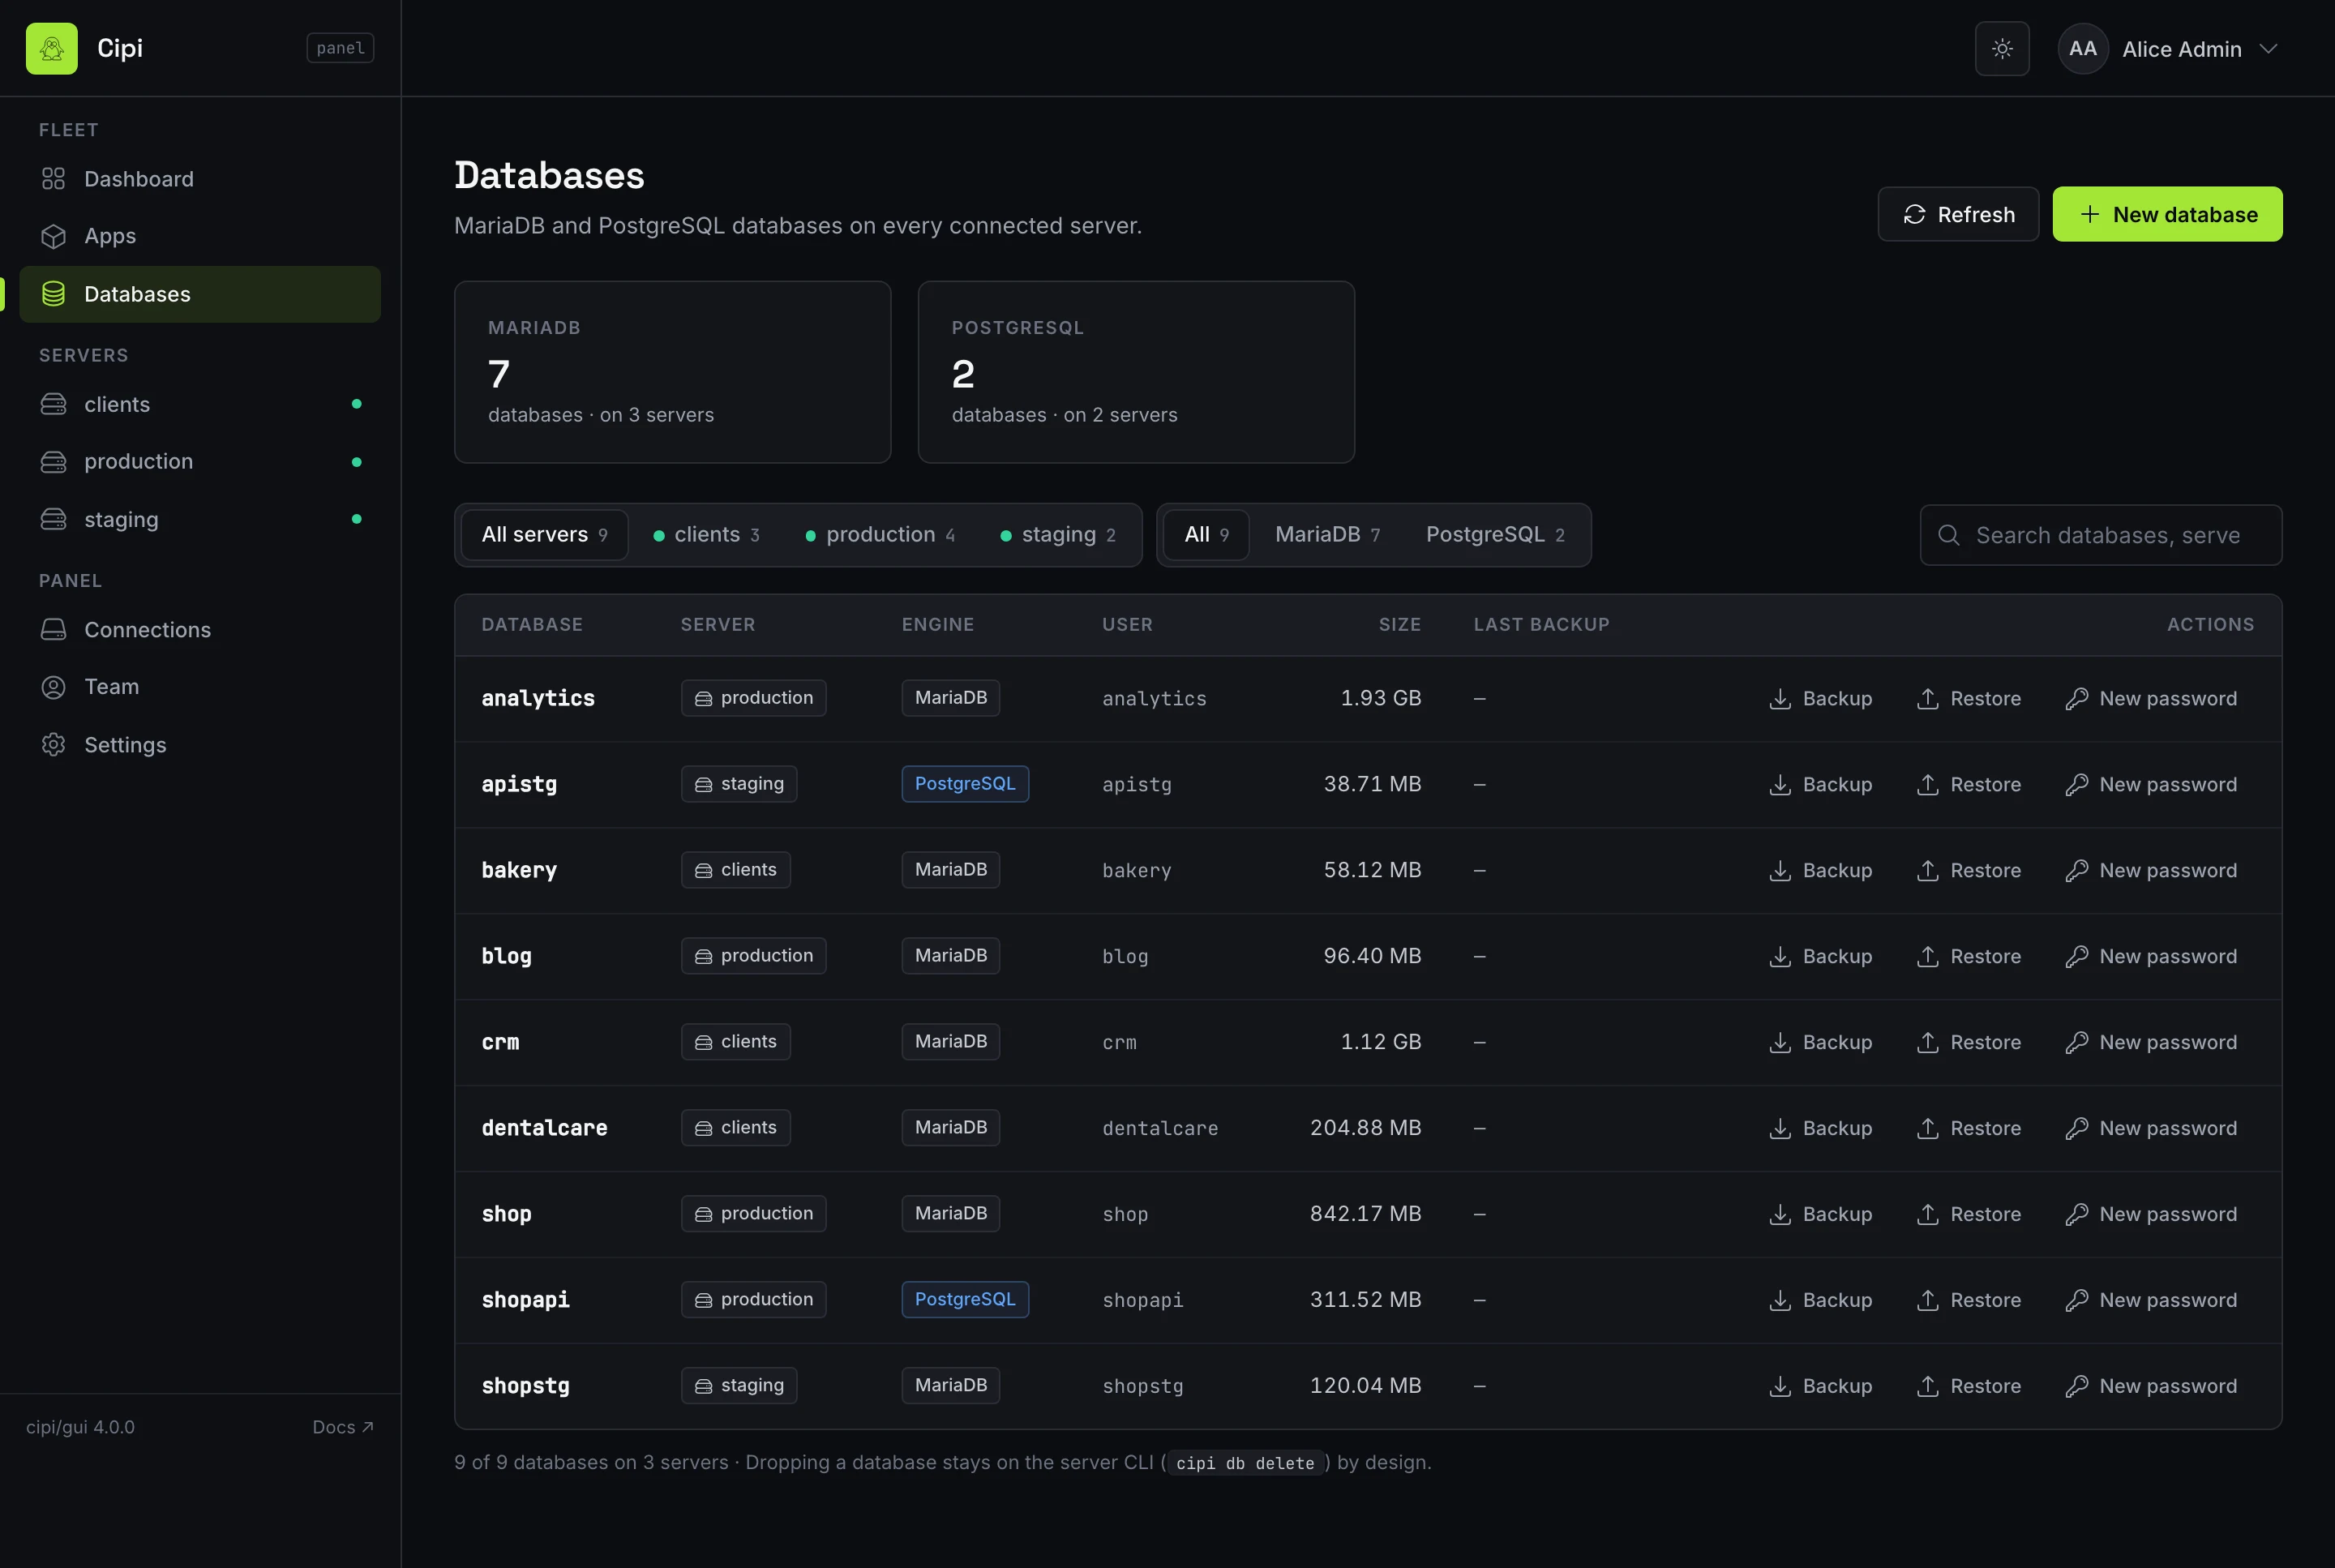The image size is (2335, 1568).
Task: Click the 842.17 MB size value
Action: coord(1365,1214)
